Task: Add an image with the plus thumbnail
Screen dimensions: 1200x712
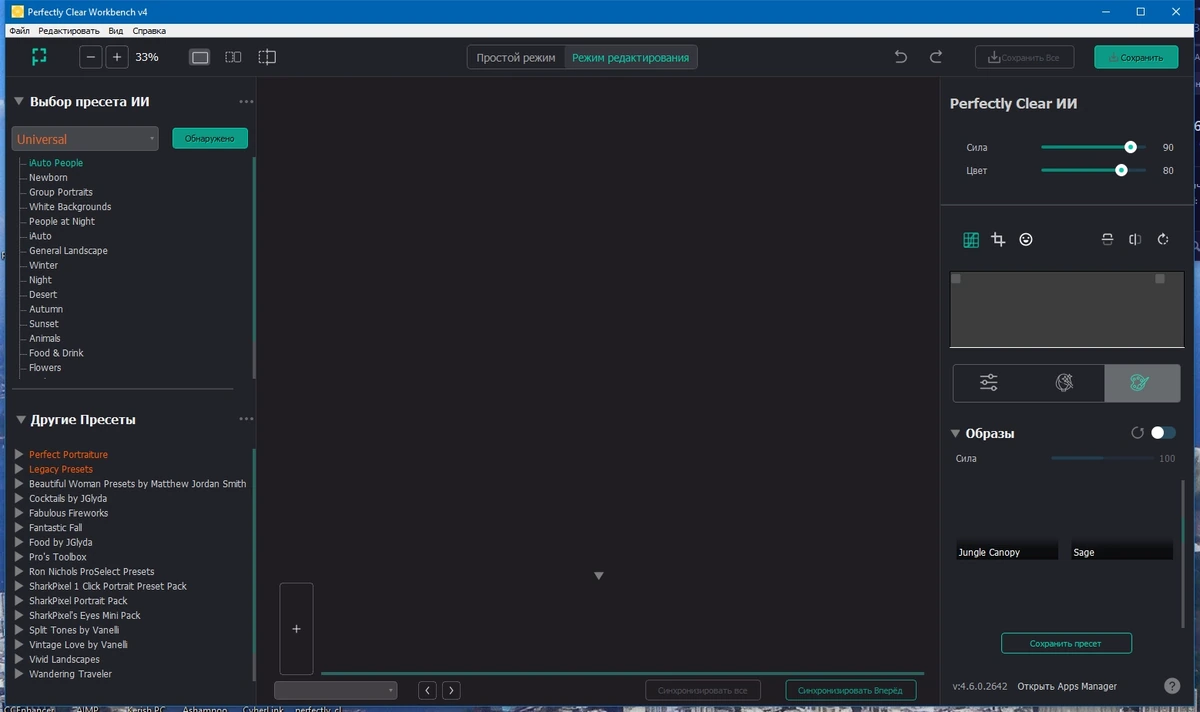Action: tap(296, 629)
